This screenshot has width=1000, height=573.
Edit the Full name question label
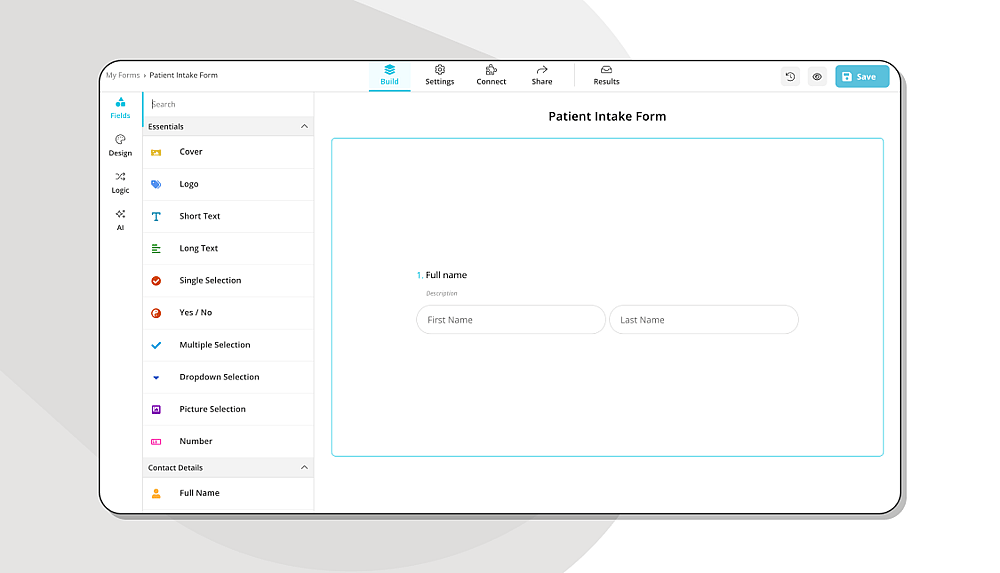446,275
